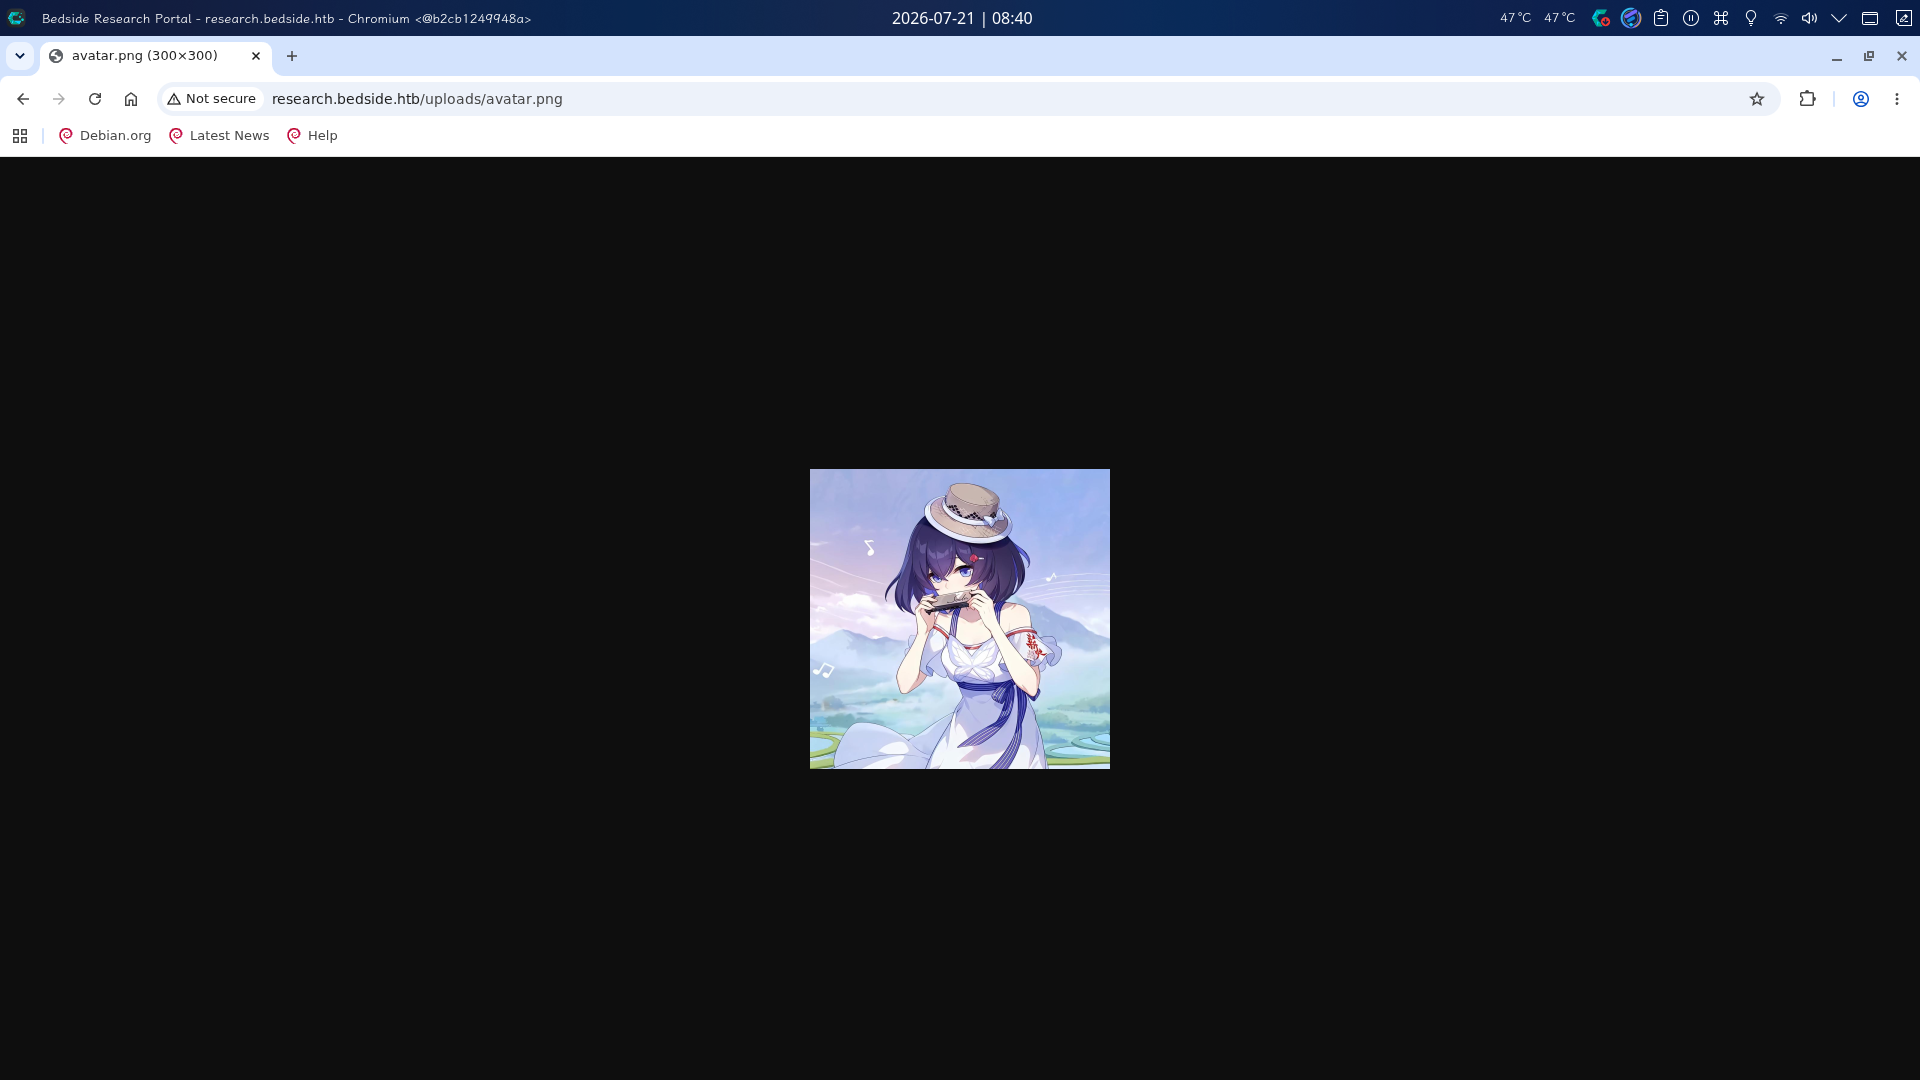The image size is (1920, 1080).
Task: Open a new tab with plus button
Action: 292,56
